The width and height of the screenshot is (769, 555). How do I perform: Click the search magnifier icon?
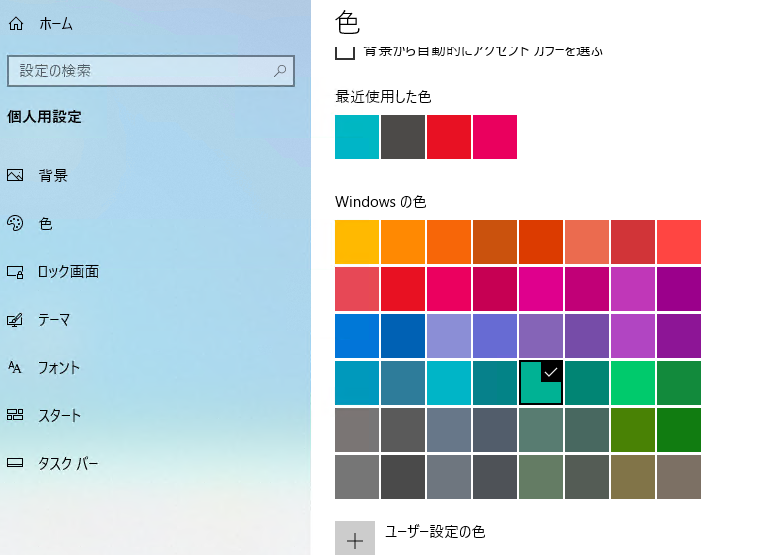point(280,71)
